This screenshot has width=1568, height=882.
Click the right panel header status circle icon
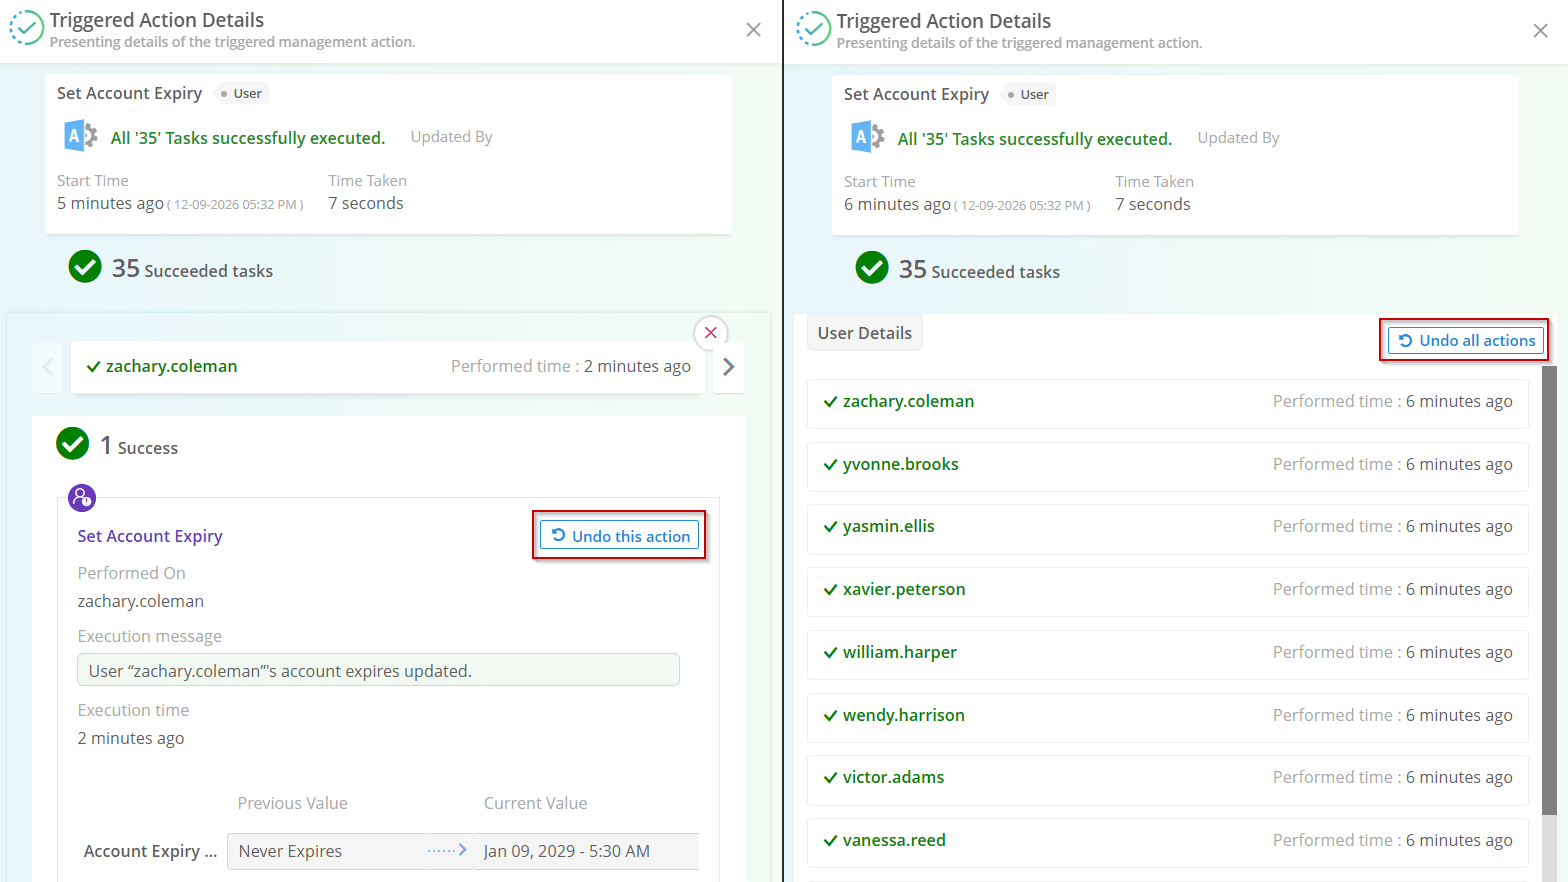pos(813,29)
